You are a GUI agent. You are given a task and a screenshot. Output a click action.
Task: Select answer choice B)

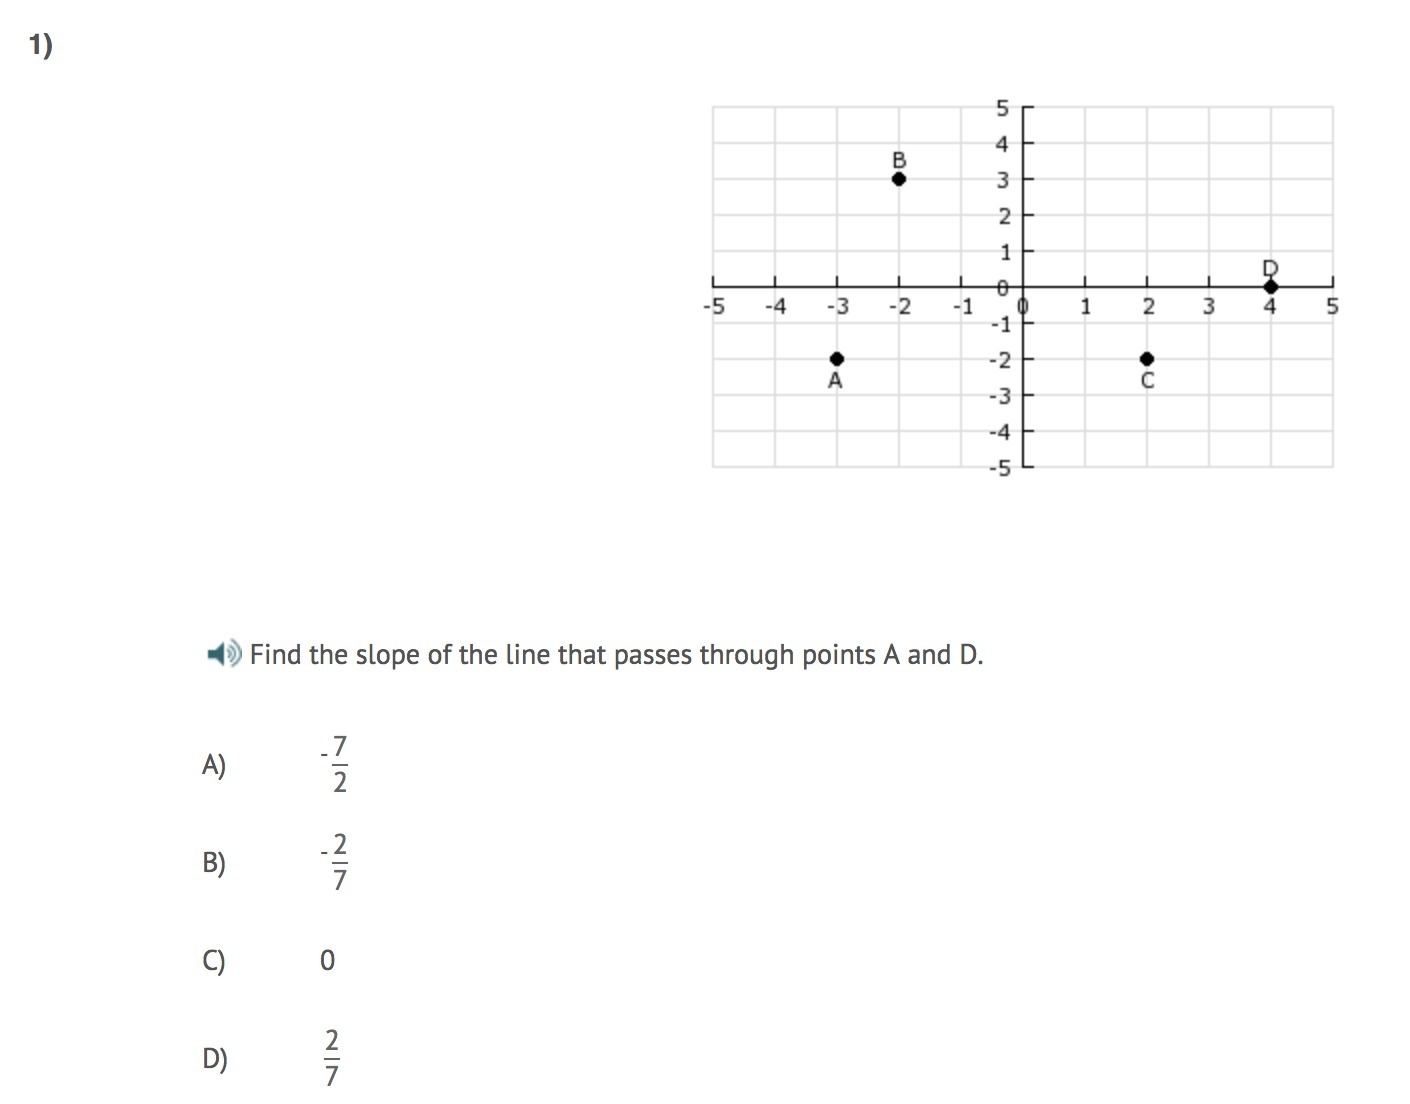point(214,863)
